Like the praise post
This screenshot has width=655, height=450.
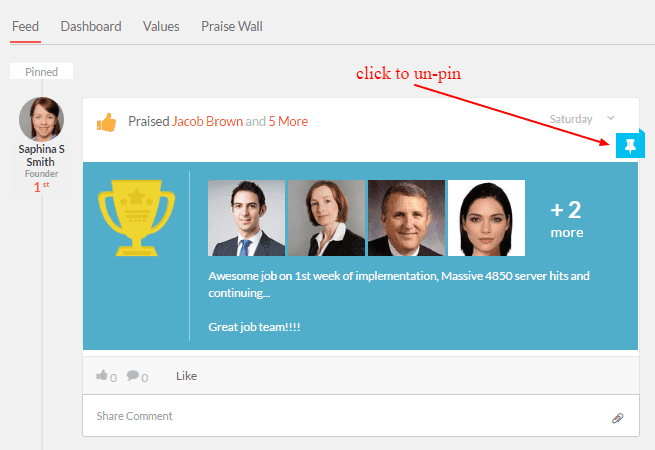186,376
